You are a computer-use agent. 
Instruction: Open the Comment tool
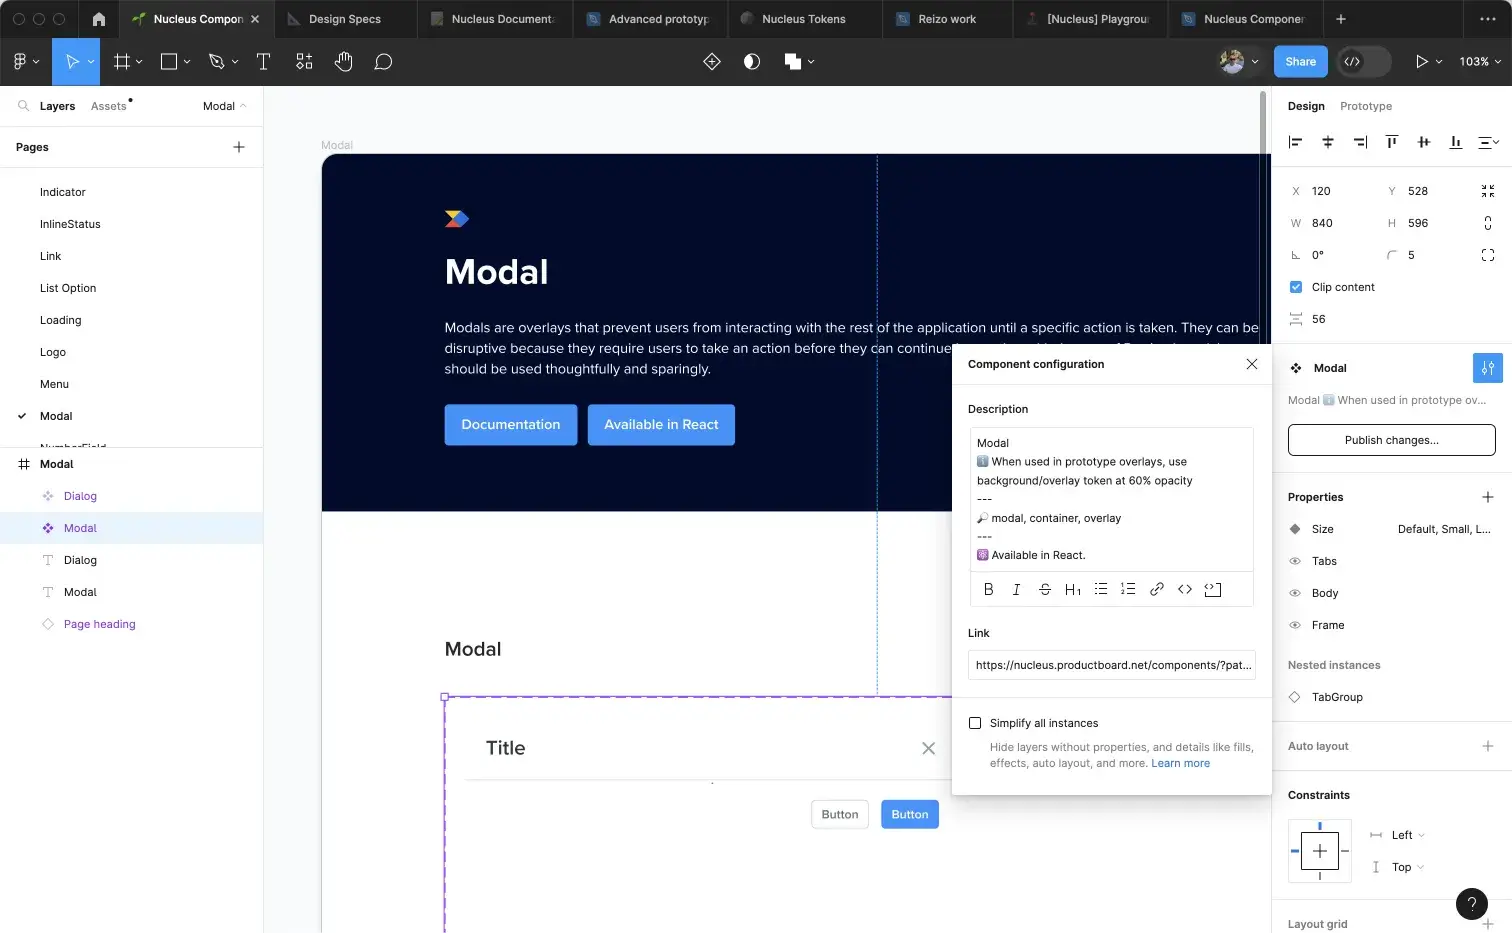383,61
